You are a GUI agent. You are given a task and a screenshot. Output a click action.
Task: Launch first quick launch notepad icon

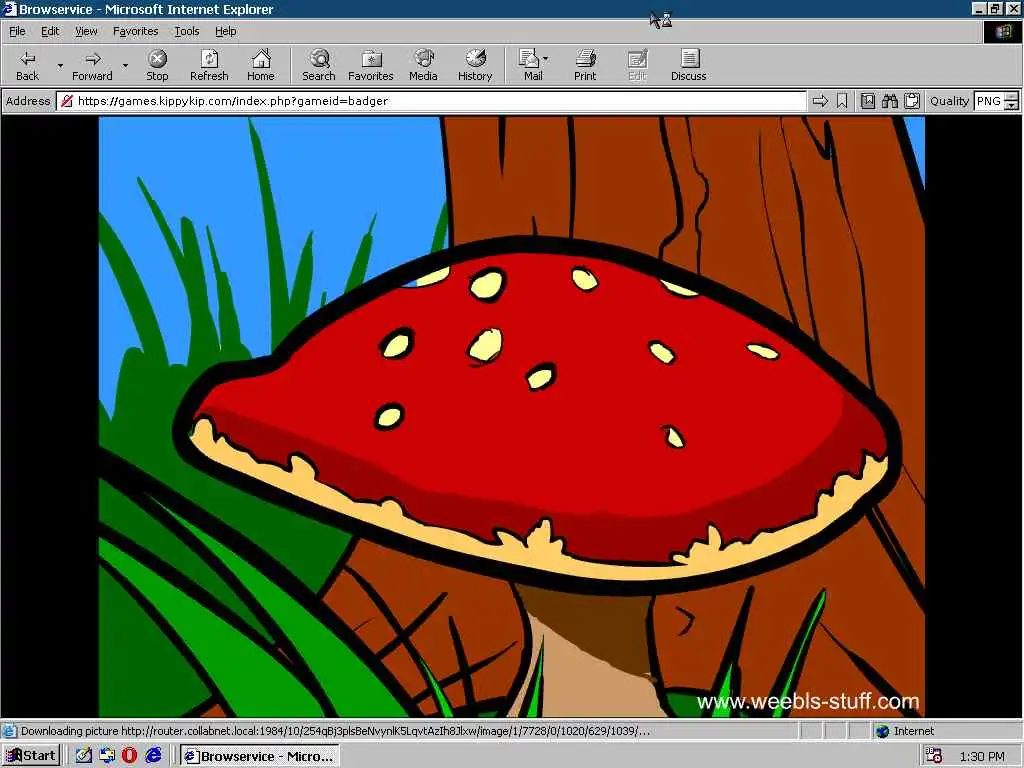point(84,756)
